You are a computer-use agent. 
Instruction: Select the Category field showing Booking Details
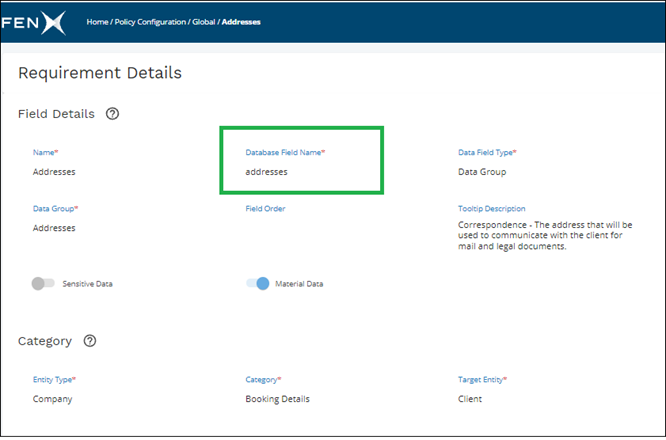point(279,399)
